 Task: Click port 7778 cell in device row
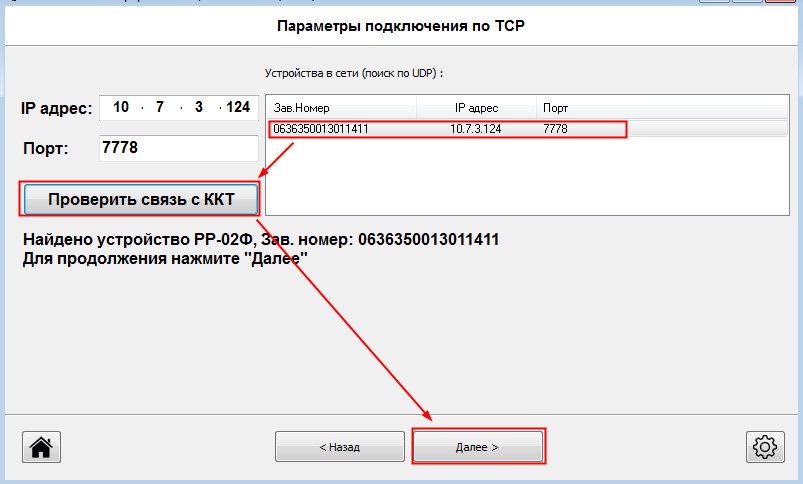point(556,129)
